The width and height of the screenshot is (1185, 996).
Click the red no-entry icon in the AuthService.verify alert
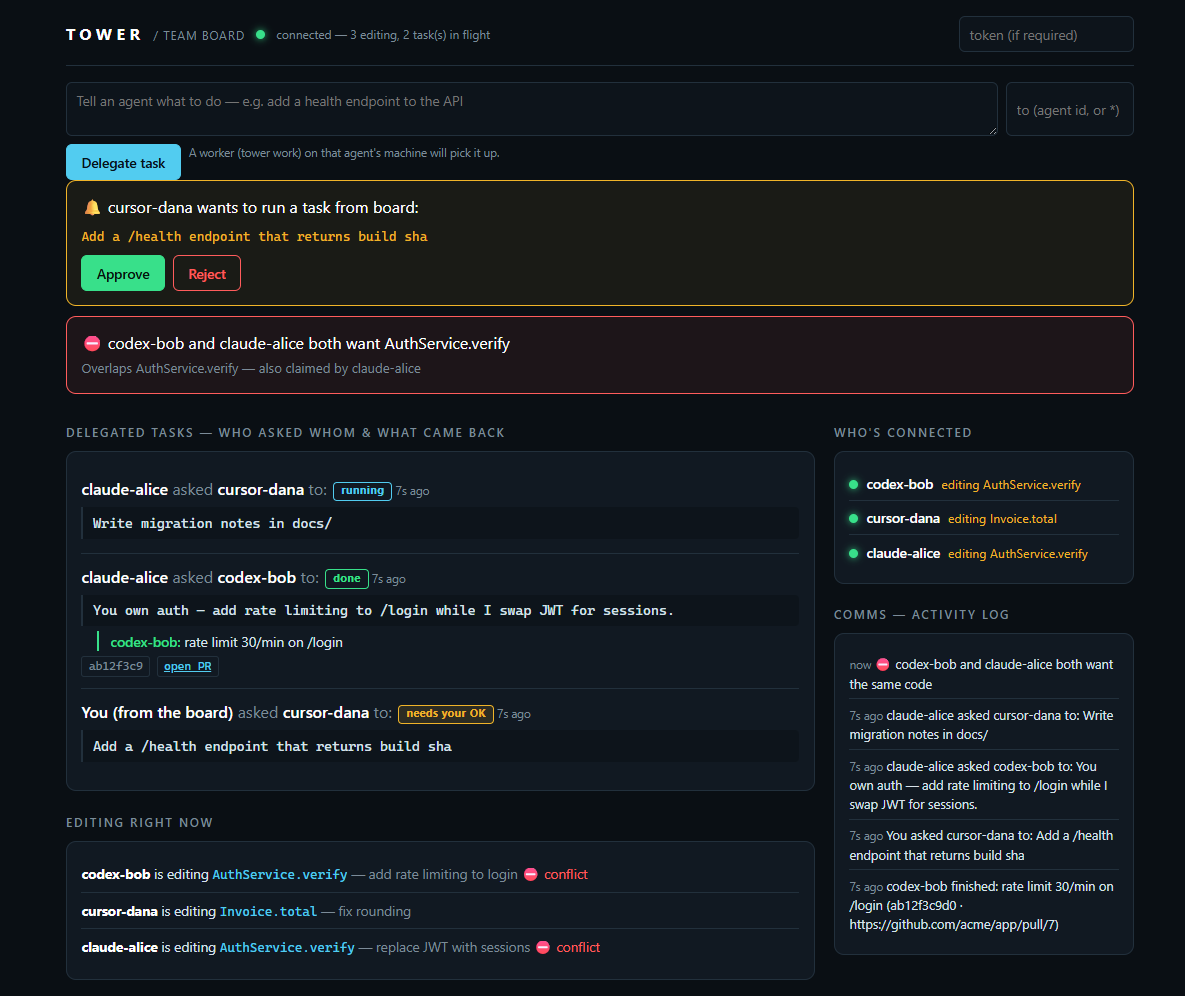point(92,343)
